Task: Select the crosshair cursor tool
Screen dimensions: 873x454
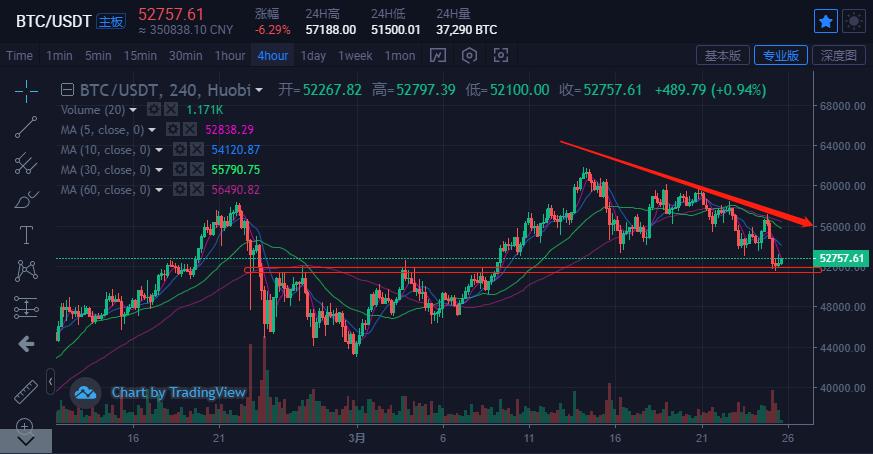Action: coord(26,91)
